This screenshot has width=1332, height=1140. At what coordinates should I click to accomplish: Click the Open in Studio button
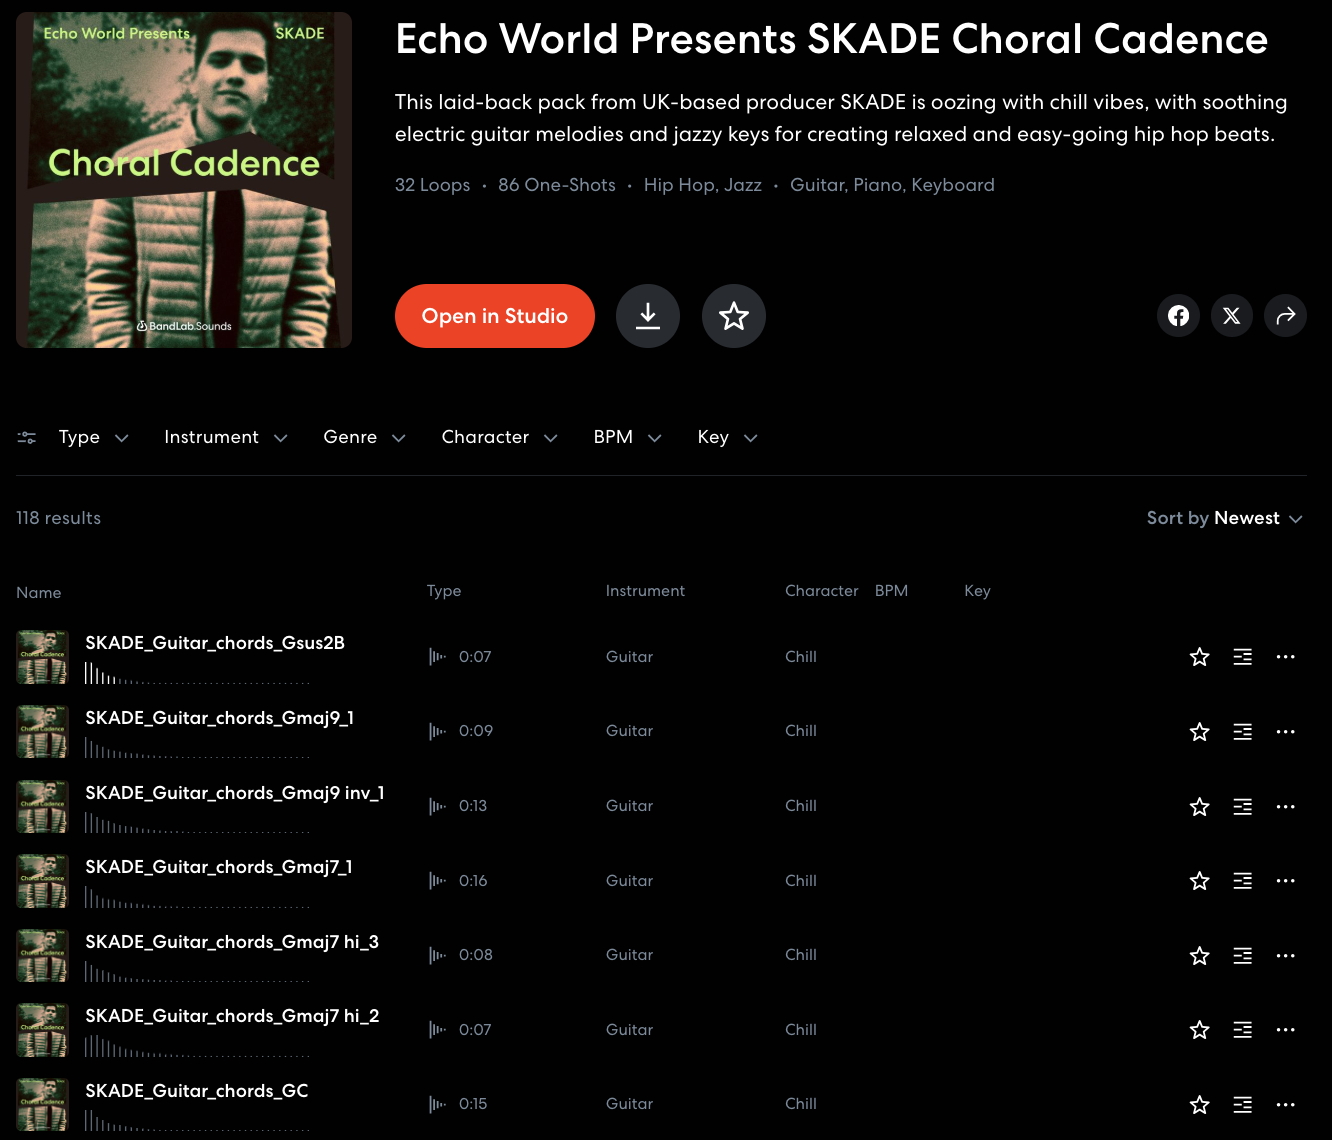(495, 316)
